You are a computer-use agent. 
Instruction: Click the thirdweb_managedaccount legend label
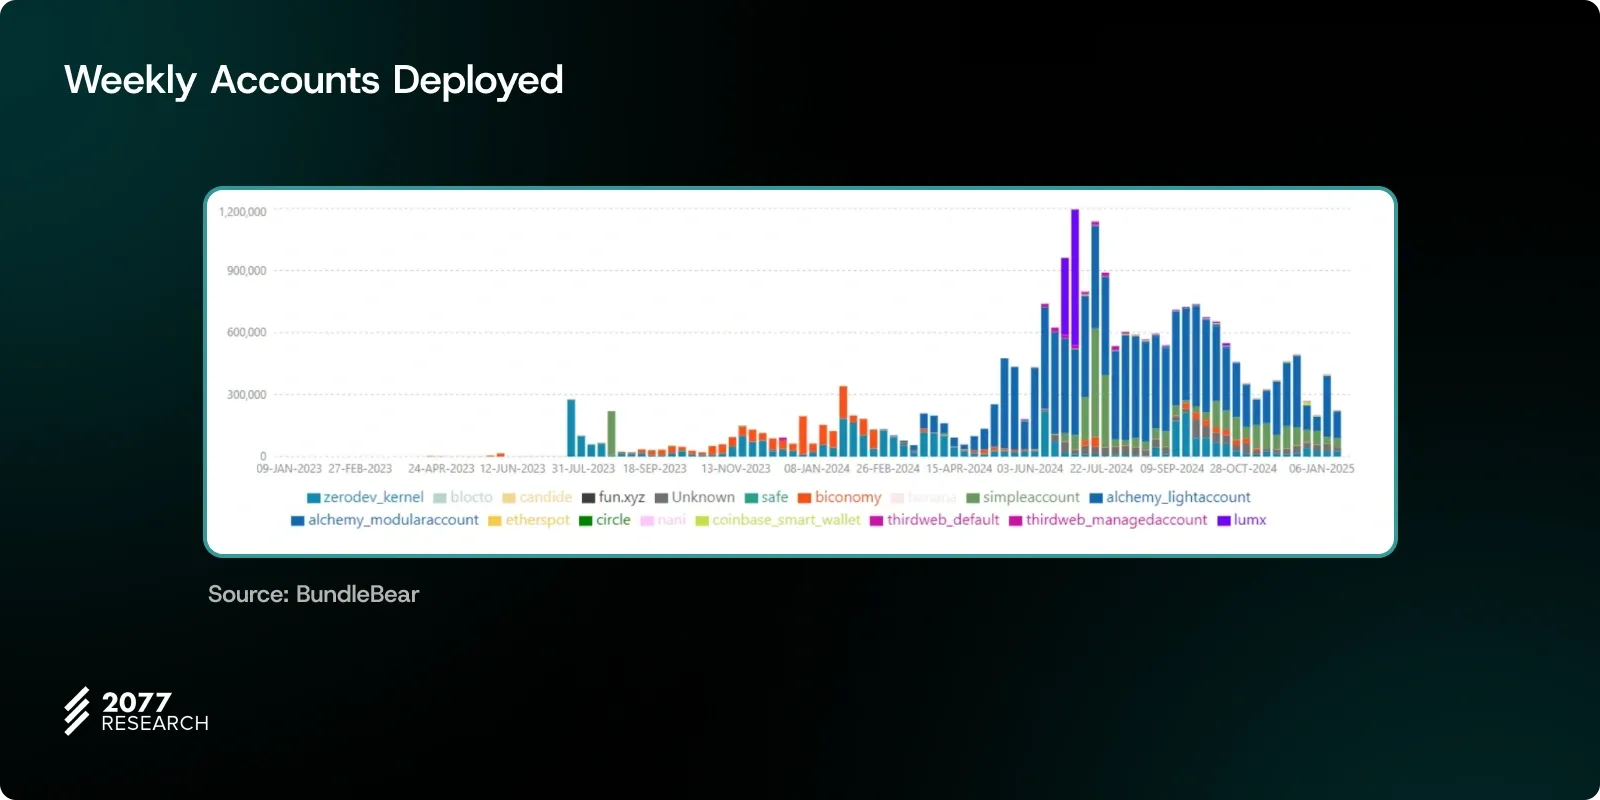pyautogui.click(x=1116, y=520)
